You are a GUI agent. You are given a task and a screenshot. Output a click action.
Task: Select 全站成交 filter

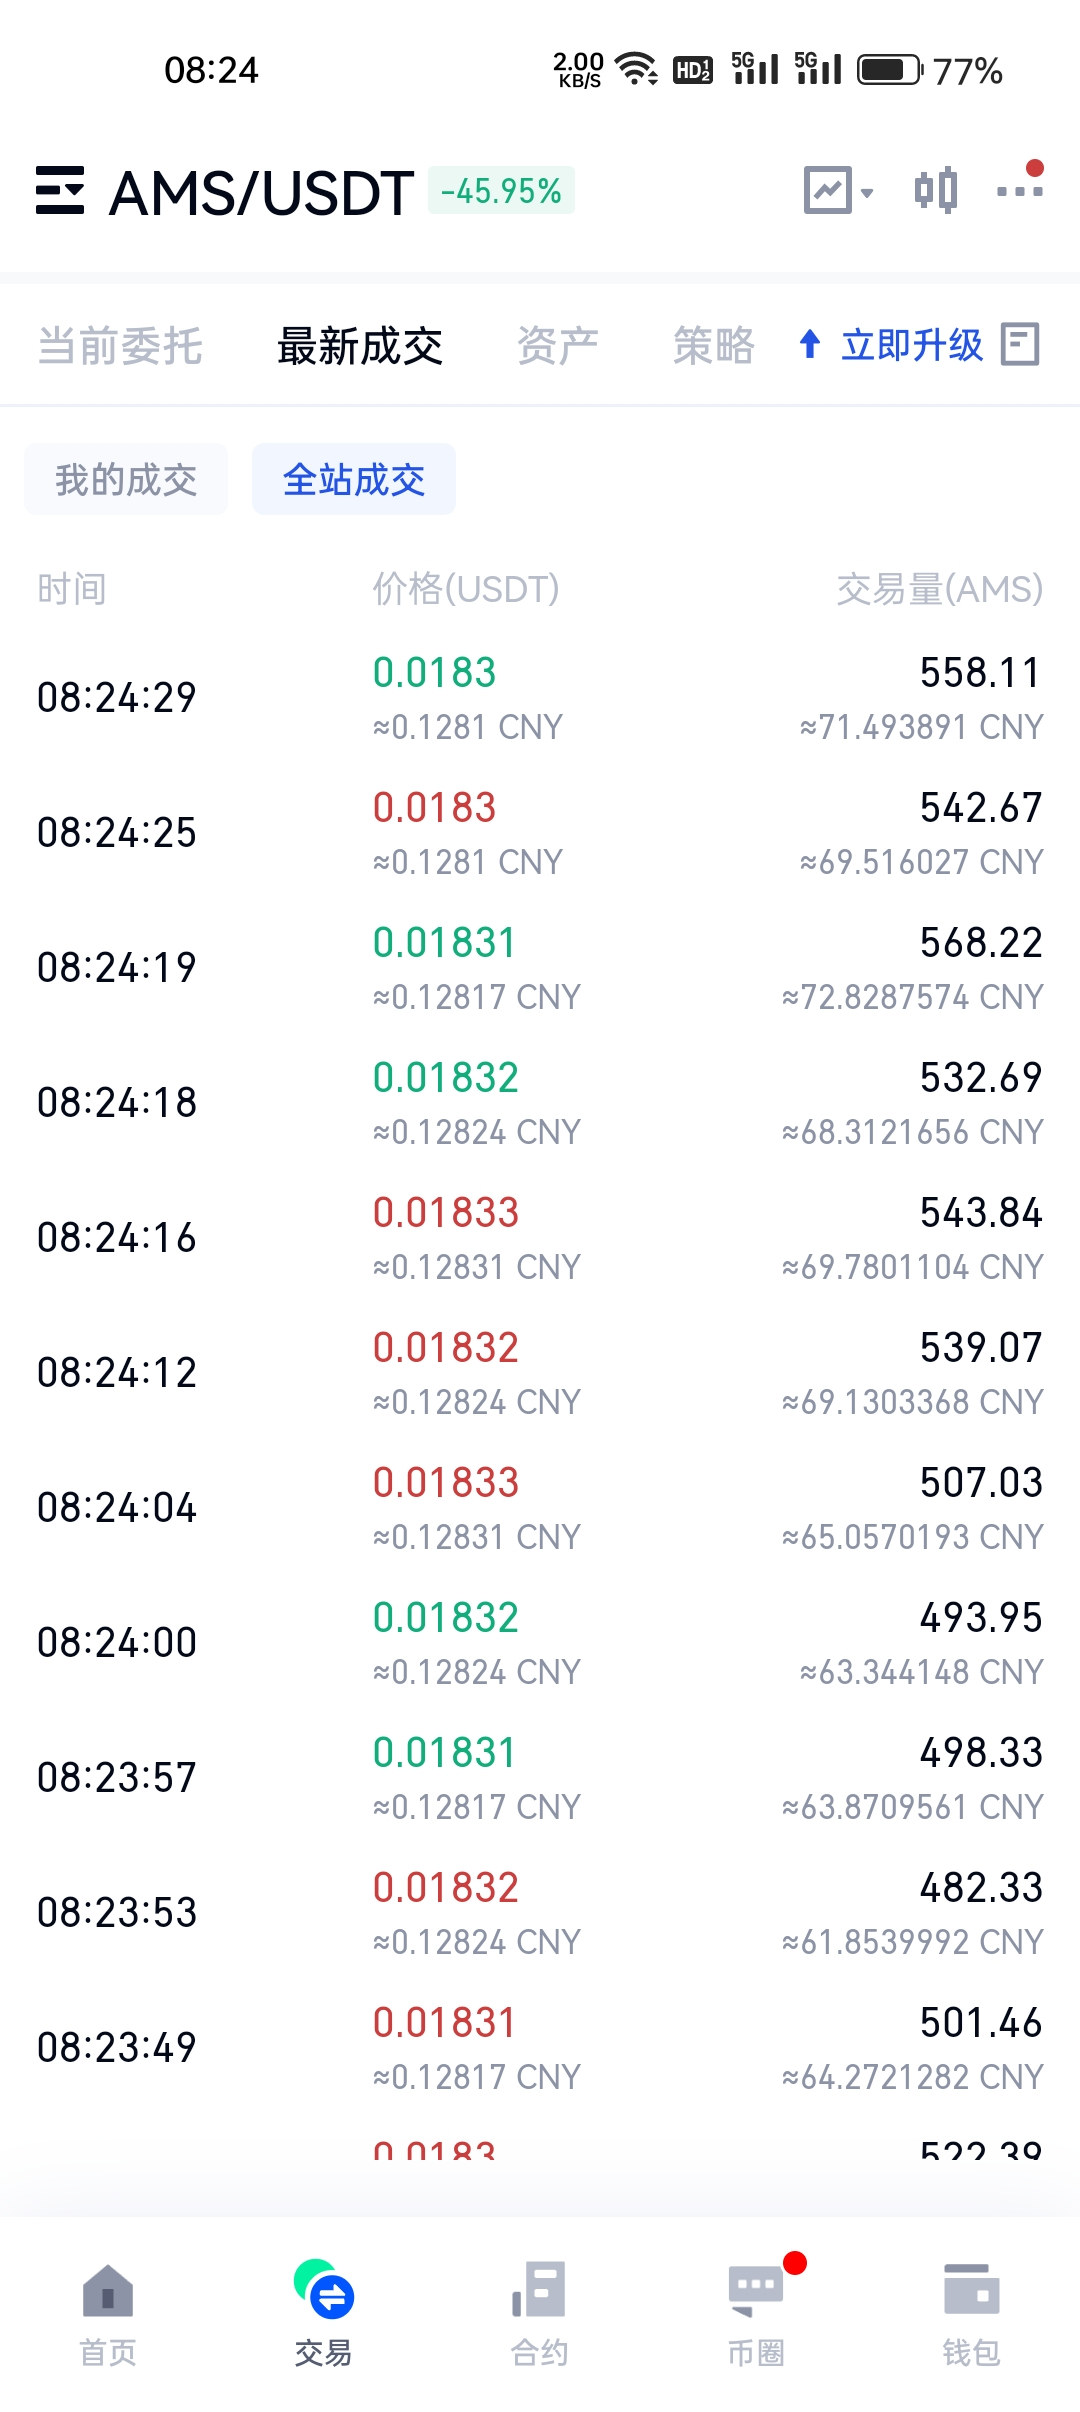tap(353, 480)
